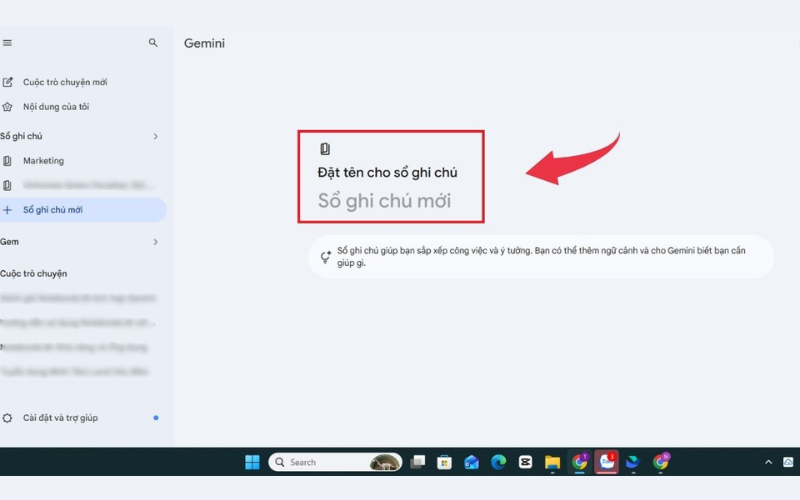Viewport: 800px width, 500px height.
Task: Click the notebook icon above Đặt tên cho sổ ghi chú
Action: [x=325, y=149]
